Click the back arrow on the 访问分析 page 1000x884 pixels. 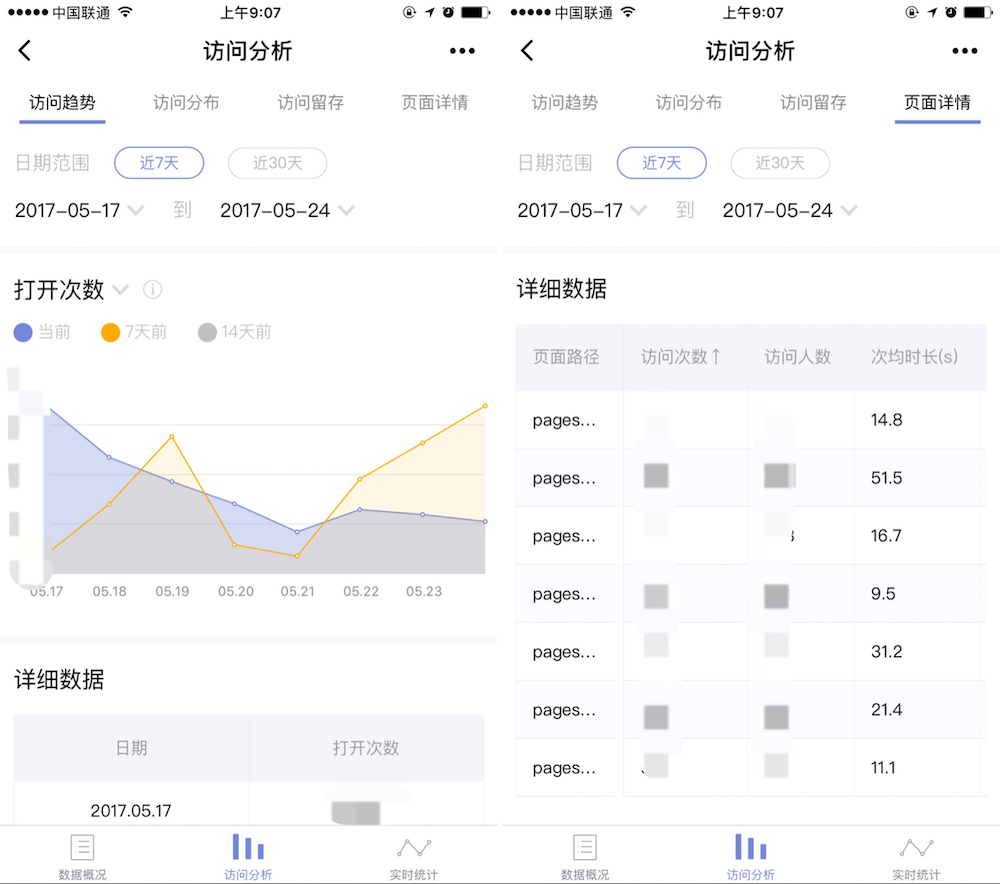pyautogui.click(x=25, y=50)
